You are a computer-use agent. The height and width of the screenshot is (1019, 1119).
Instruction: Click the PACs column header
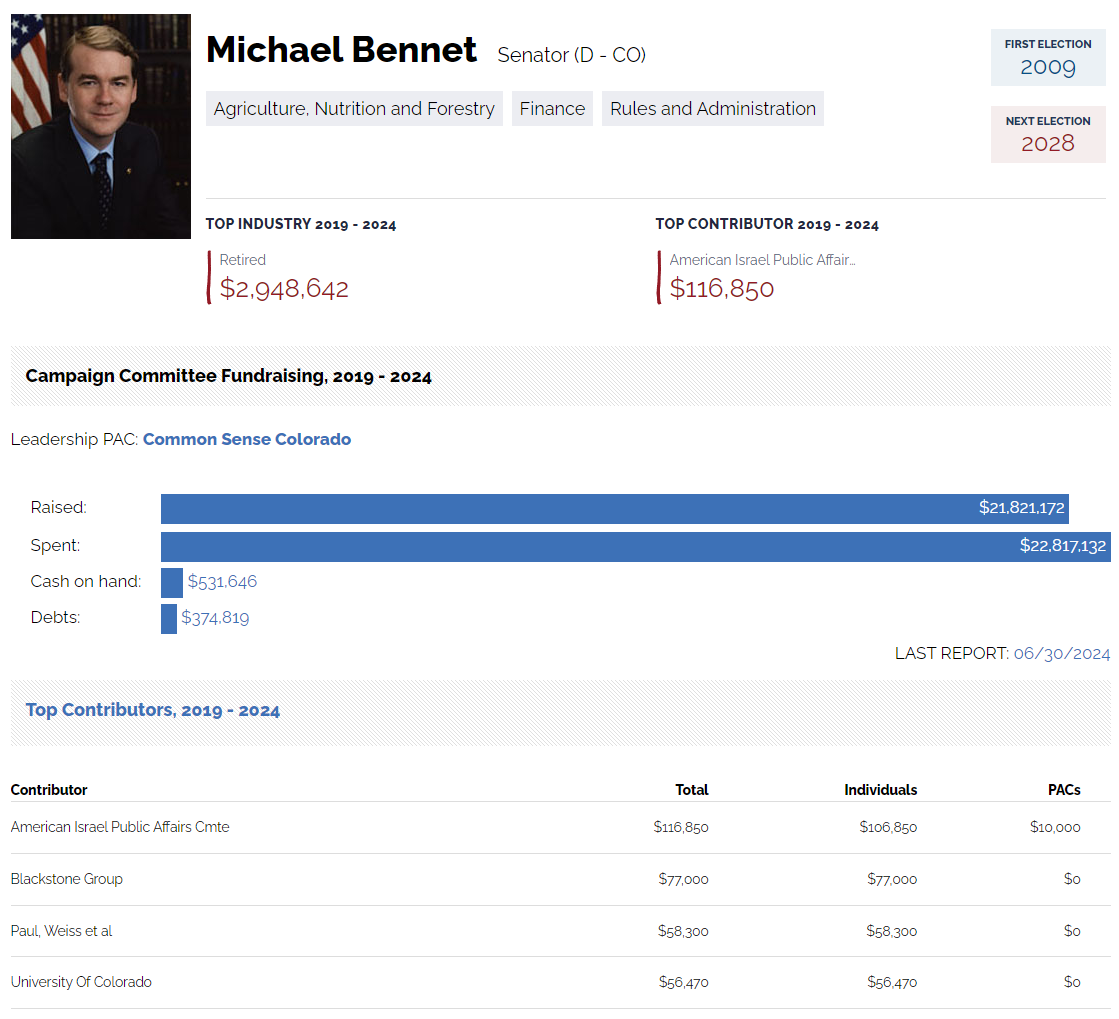[x=1064, y=790]
